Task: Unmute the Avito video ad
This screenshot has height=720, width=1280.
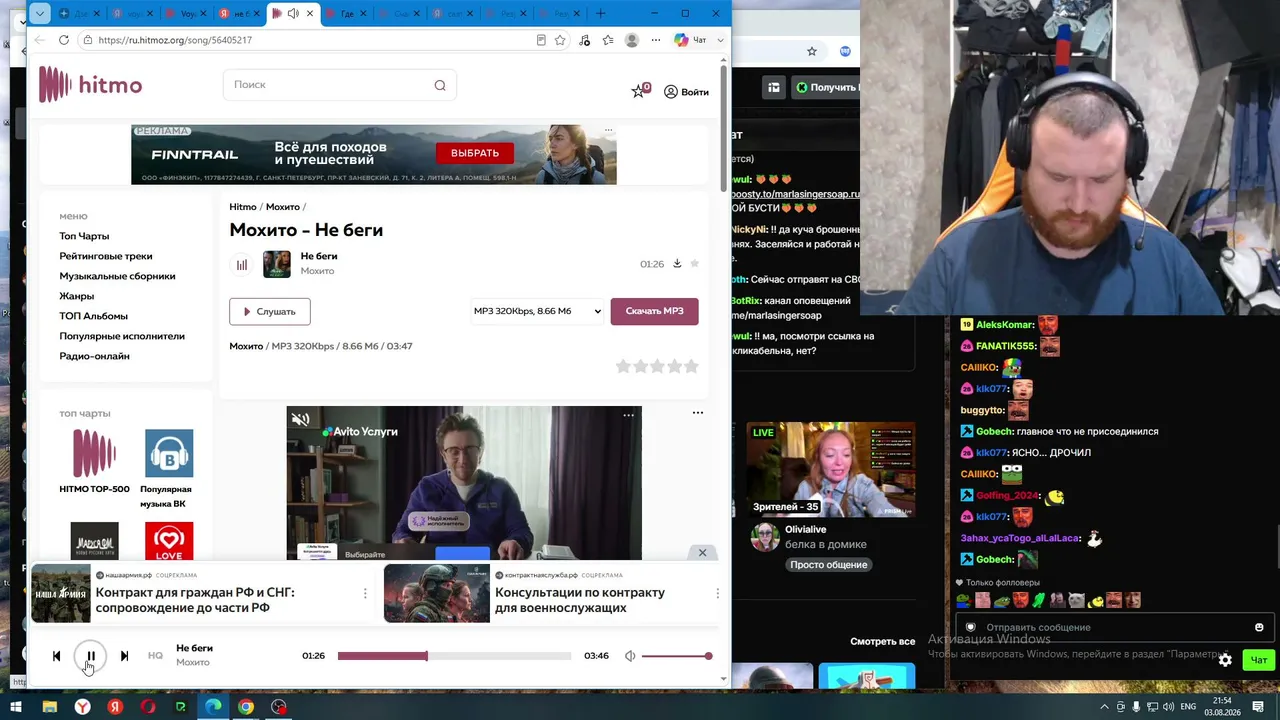Action: (x=300, y=420)
